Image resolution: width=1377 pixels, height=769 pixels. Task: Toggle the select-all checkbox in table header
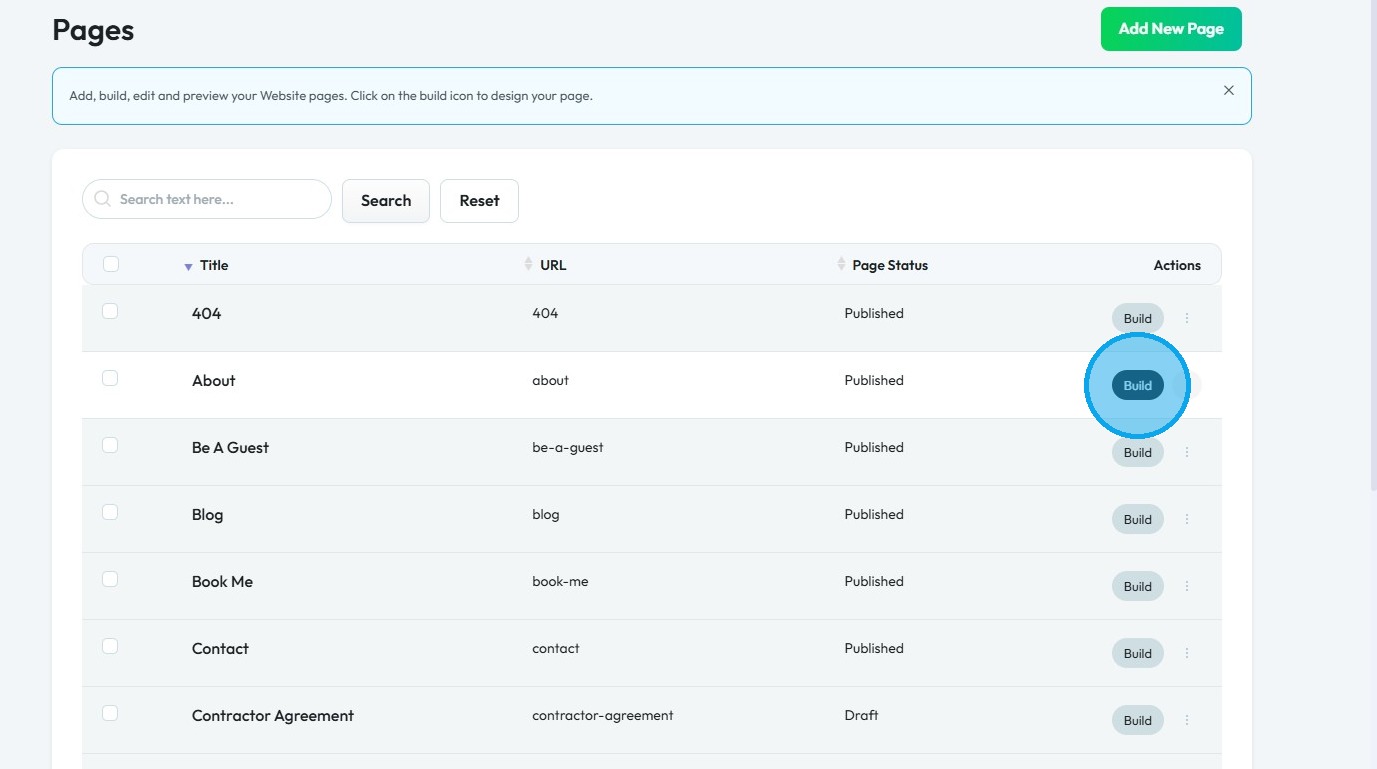[x=111, y=264]
